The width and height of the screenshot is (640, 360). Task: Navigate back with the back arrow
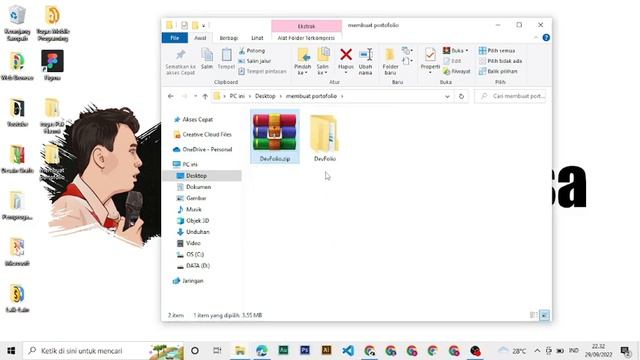[171, 96]
